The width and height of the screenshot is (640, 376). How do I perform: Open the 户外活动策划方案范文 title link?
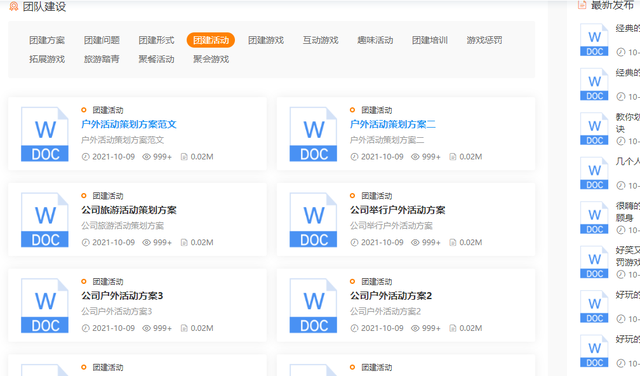(x=129, y=124)
